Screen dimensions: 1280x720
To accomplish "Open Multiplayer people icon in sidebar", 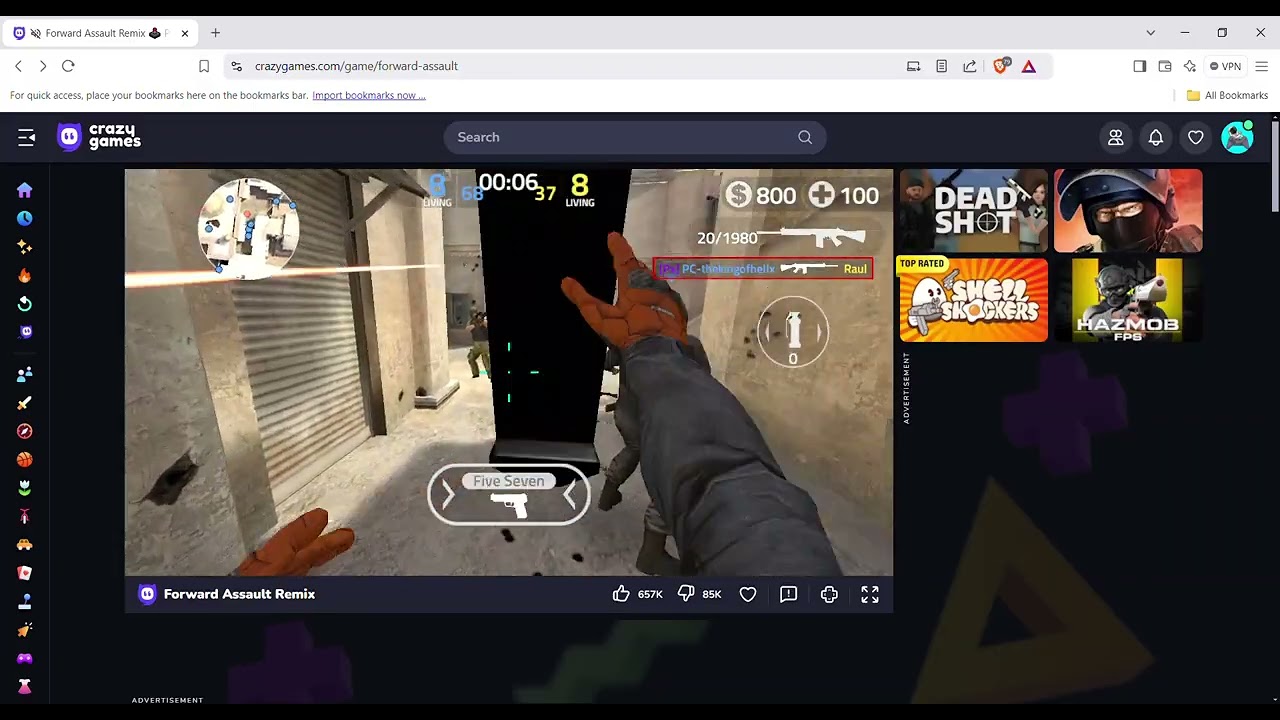I will point(25,374).
